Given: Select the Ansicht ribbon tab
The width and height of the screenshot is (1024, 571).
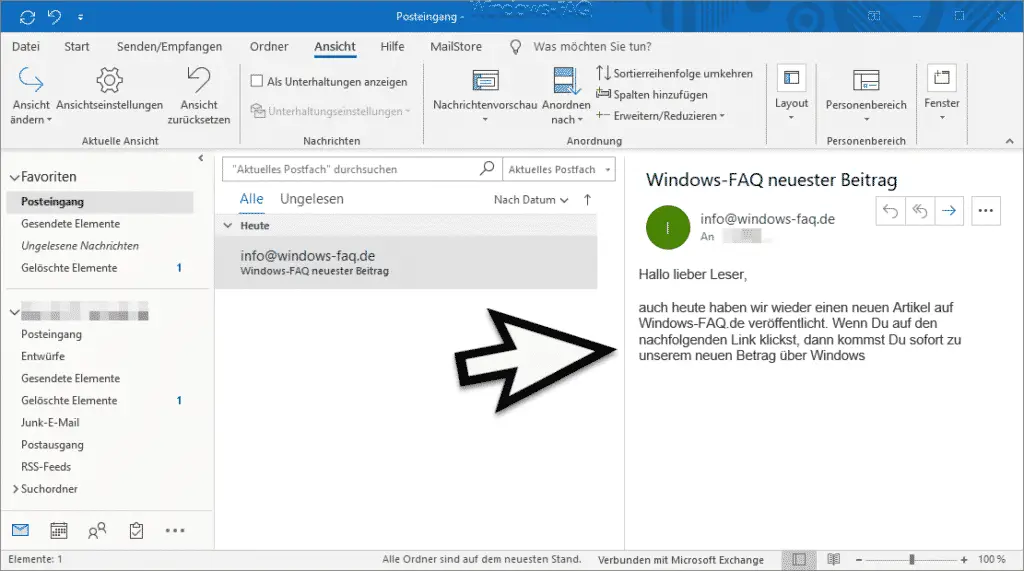Looking at the screenshot, I should pyautogui.click(x=335, y=46).
